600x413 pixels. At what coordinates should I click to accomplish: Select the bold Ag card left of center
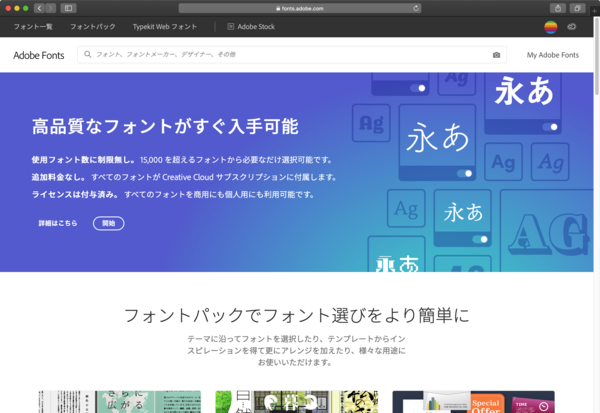tap(371, 123)
